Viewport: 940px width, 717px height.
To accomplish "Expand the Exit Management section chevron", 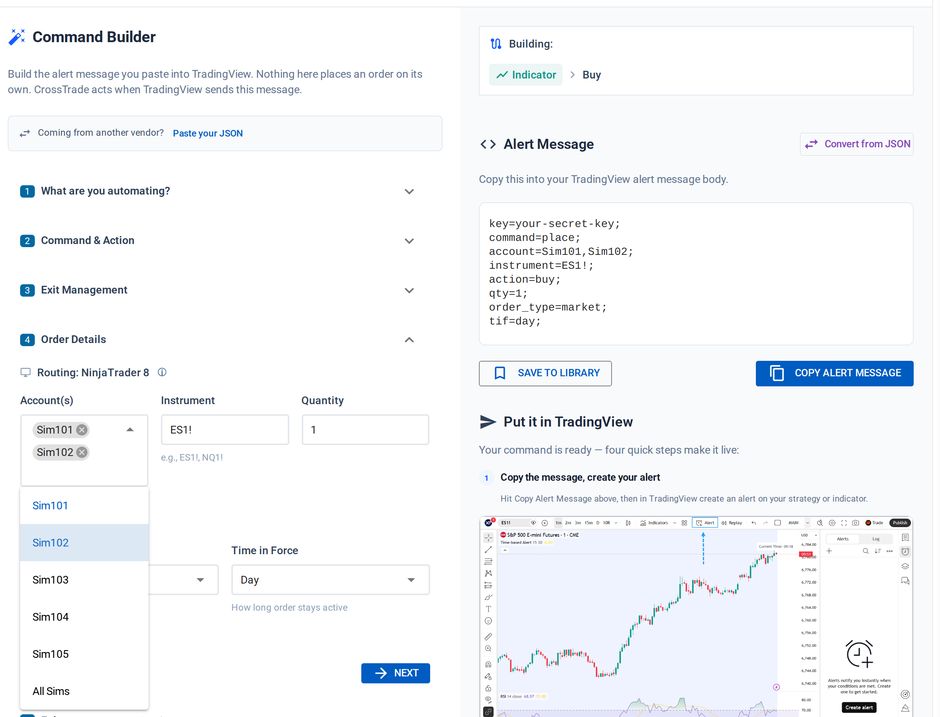I will click(409, 290).
